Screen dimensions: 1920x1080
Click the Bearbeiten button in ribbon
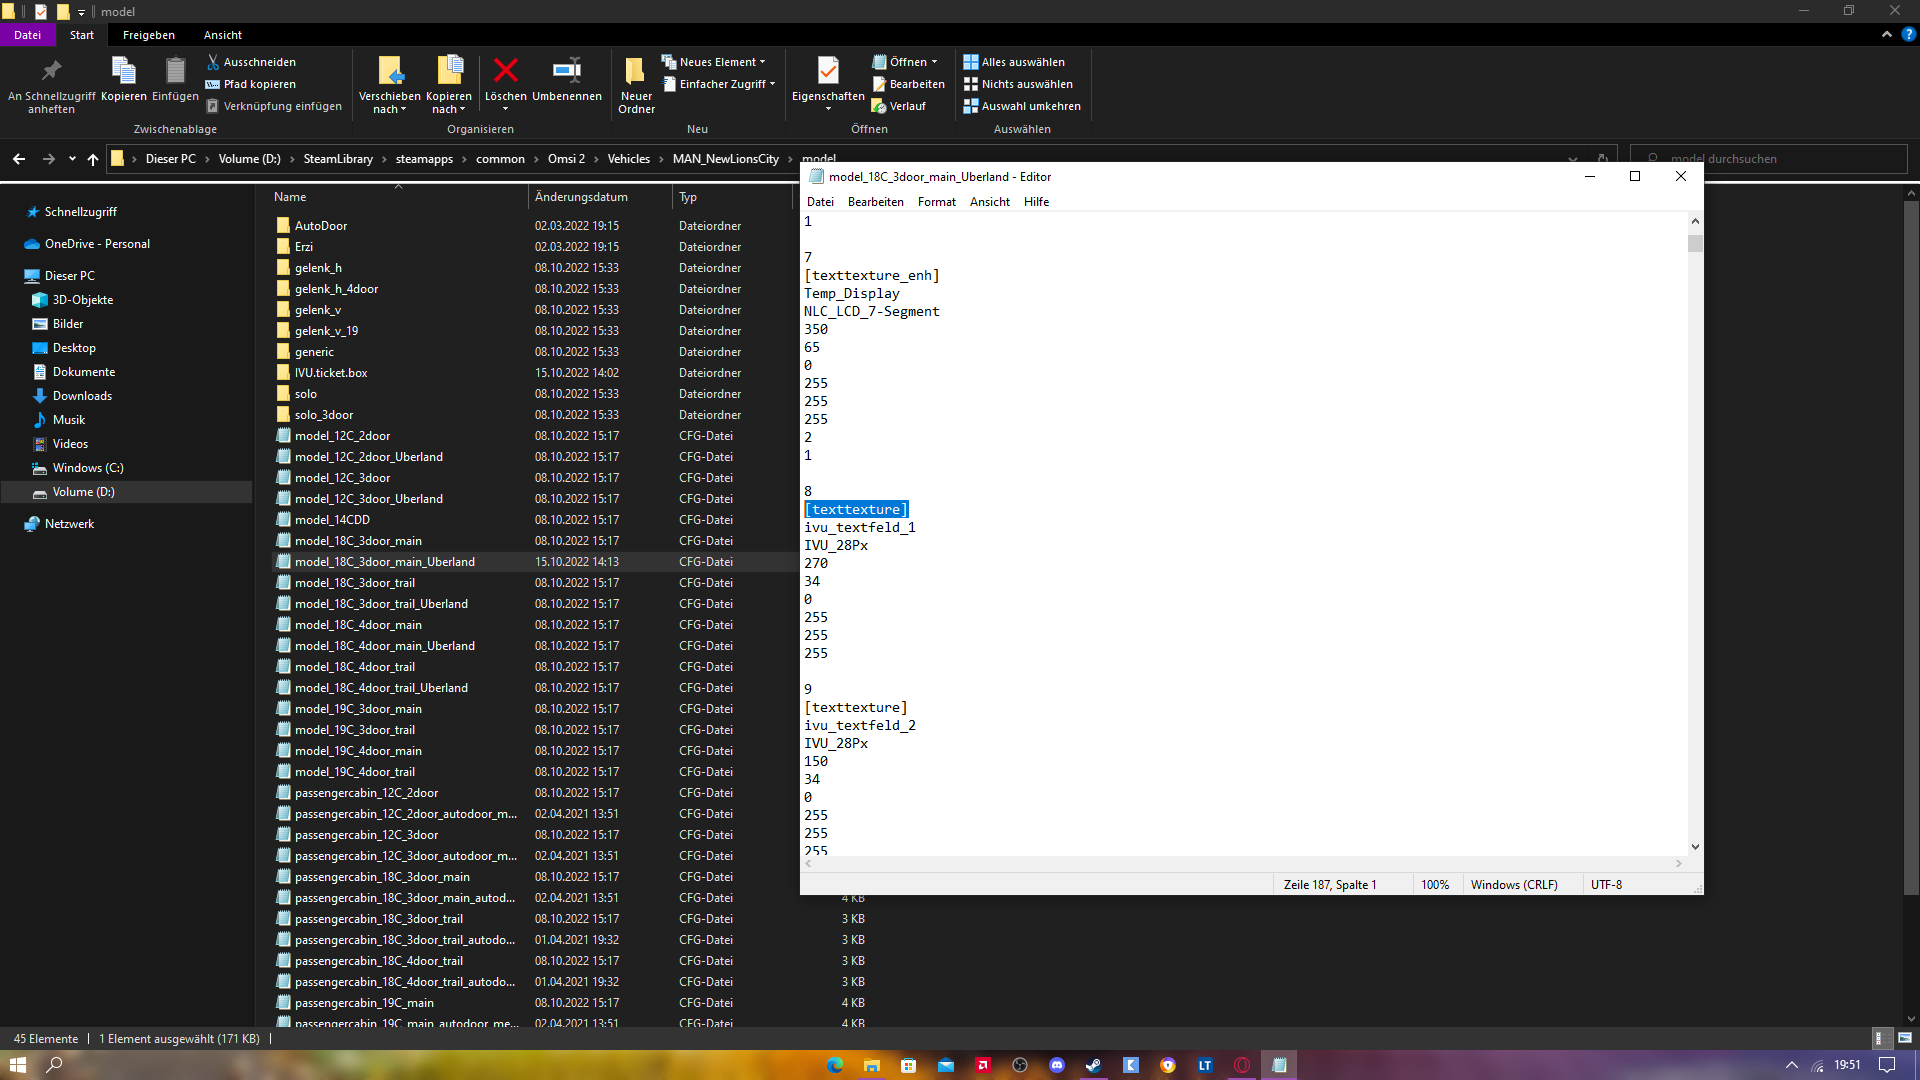908,84
